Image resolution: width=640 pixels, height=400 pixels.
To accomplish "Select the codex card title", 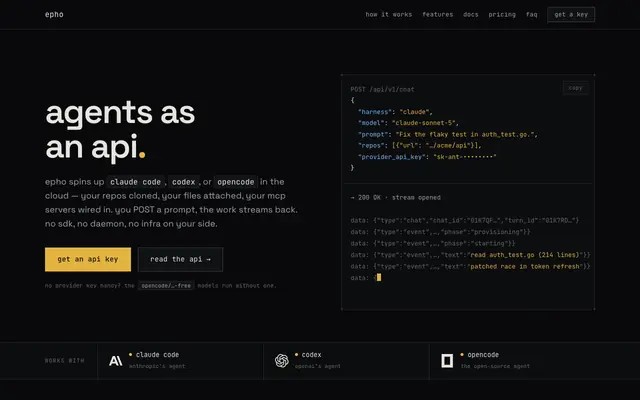I will 311,355.
